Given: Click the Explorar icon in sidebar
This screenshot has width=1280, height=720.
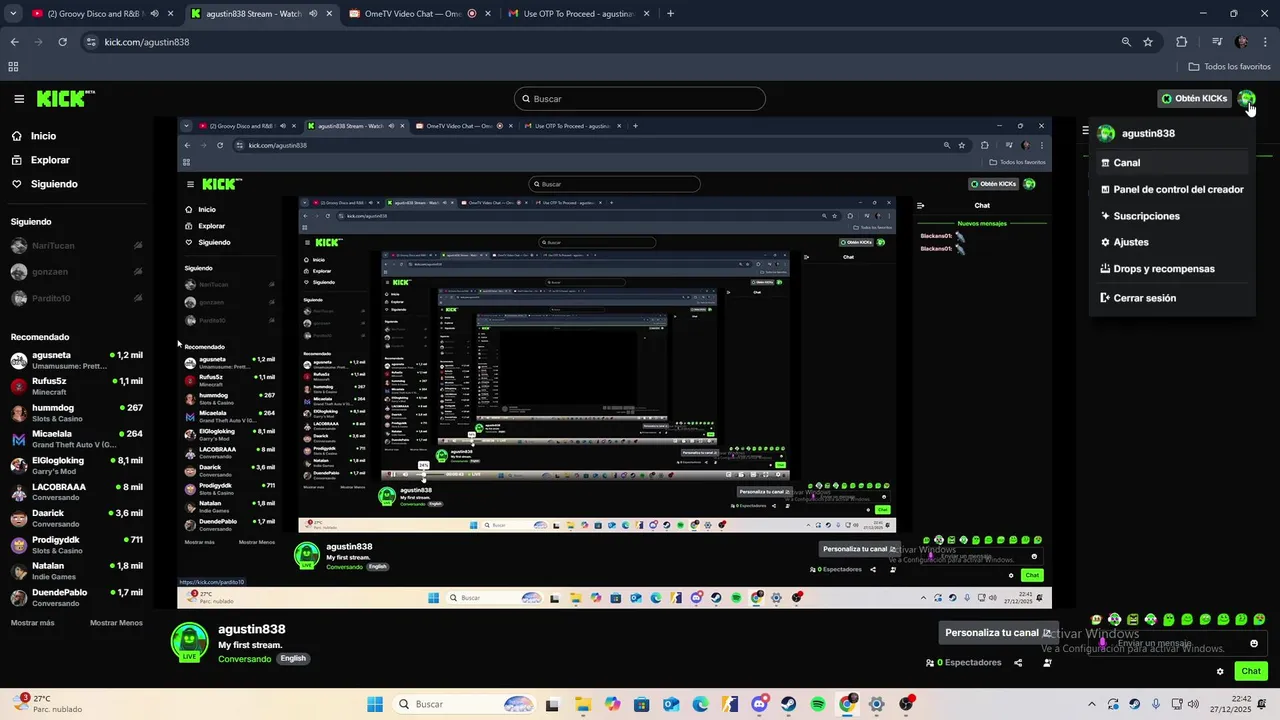Looking at the screenshot, I should [17, 160].
